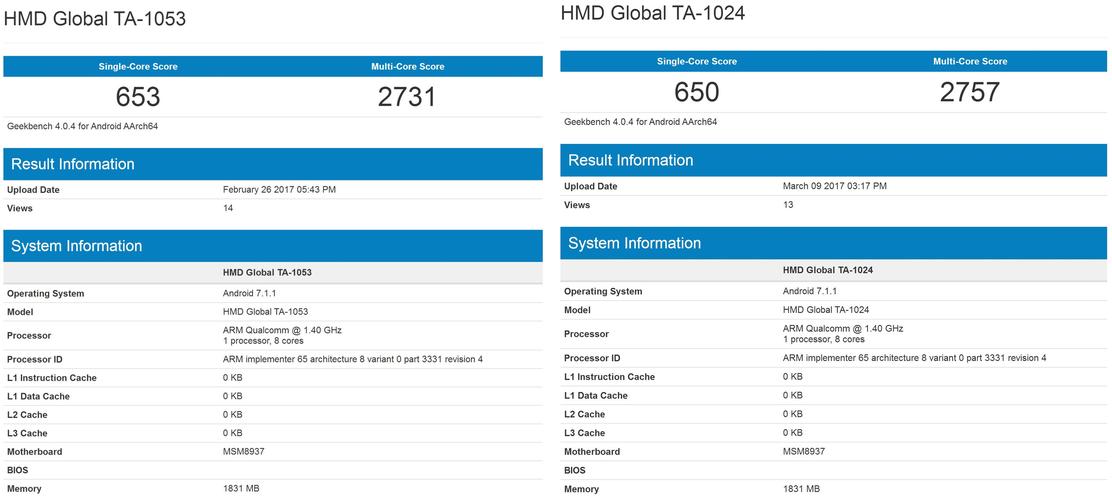Click the BIOS label in TA-1024 table
1112x500 pixels.
[575, 470]
